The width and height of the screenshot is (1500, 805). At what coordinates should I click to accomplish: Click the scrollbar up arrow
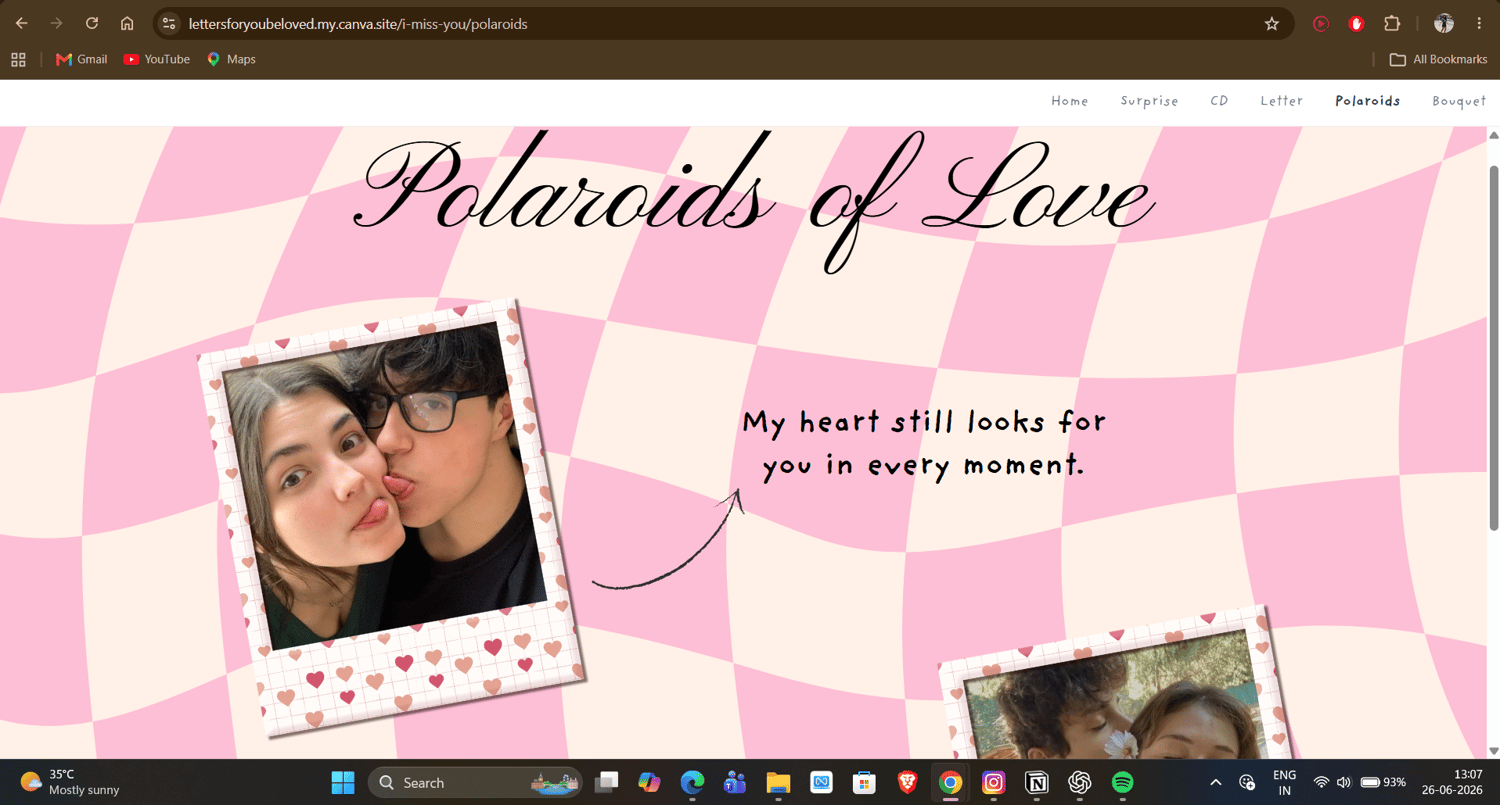click(1494, 135)
